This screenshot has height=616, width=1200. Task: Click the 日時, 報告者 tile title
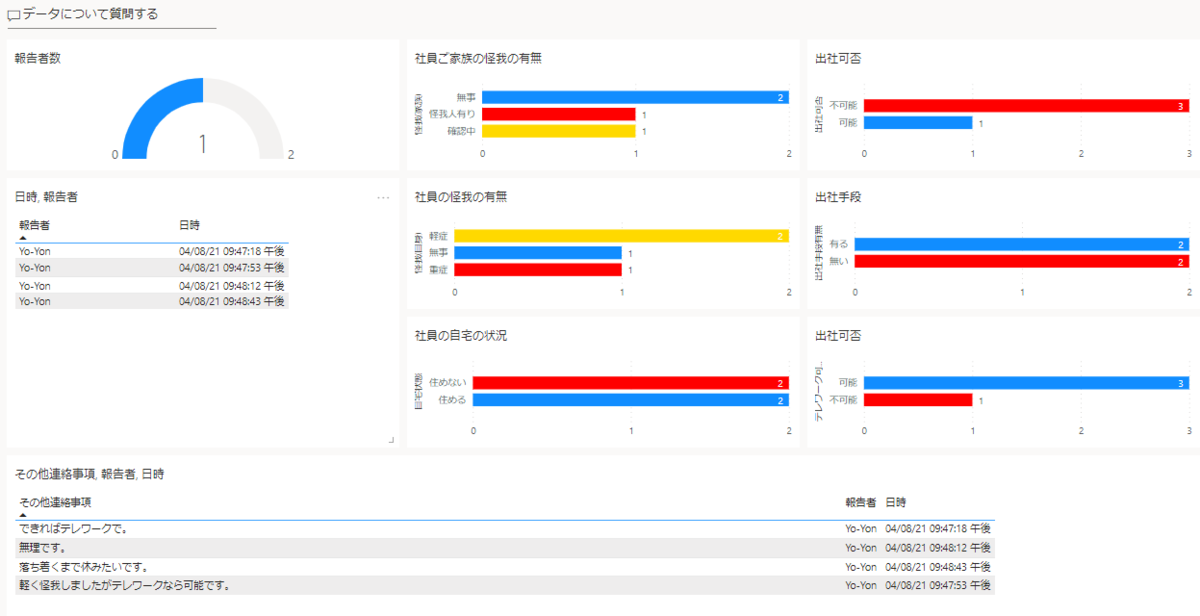point(47,197)
